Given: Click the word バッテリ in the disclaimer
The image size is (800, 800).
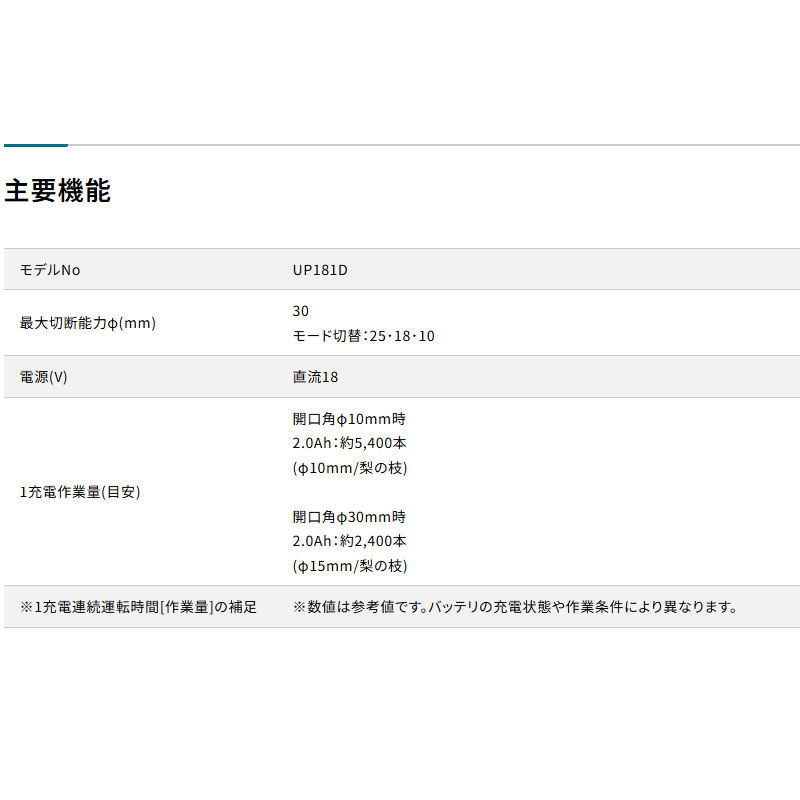Looking at the screenshot, I should tap(455, 607).
